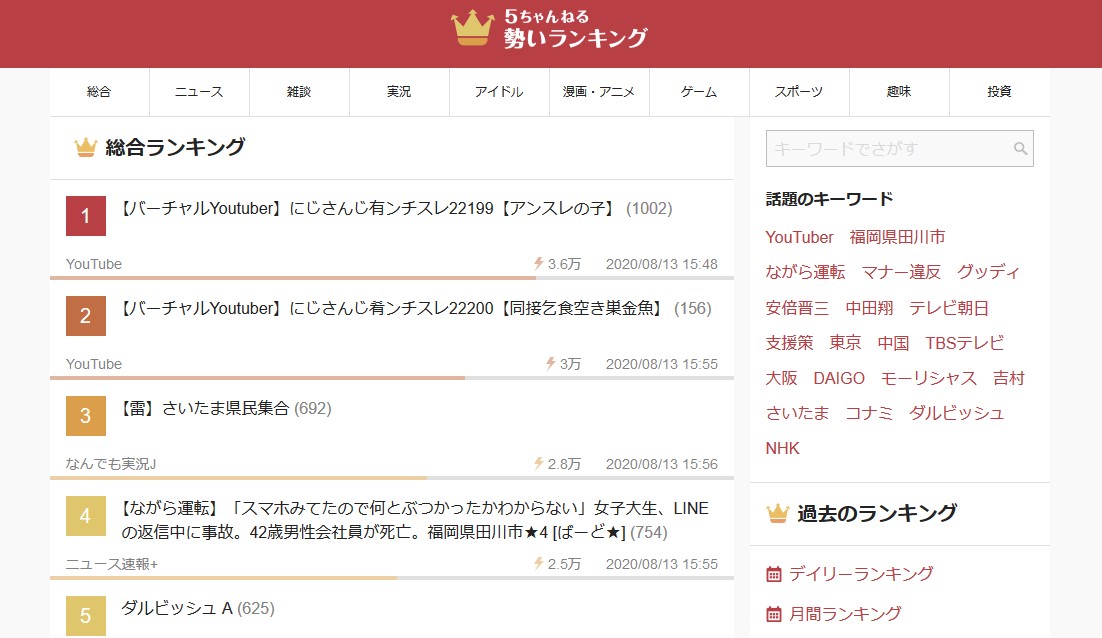This screenshot has height=638, width=1102.
Task: Click the rank 5 number badge
Action: click(86, 616)
